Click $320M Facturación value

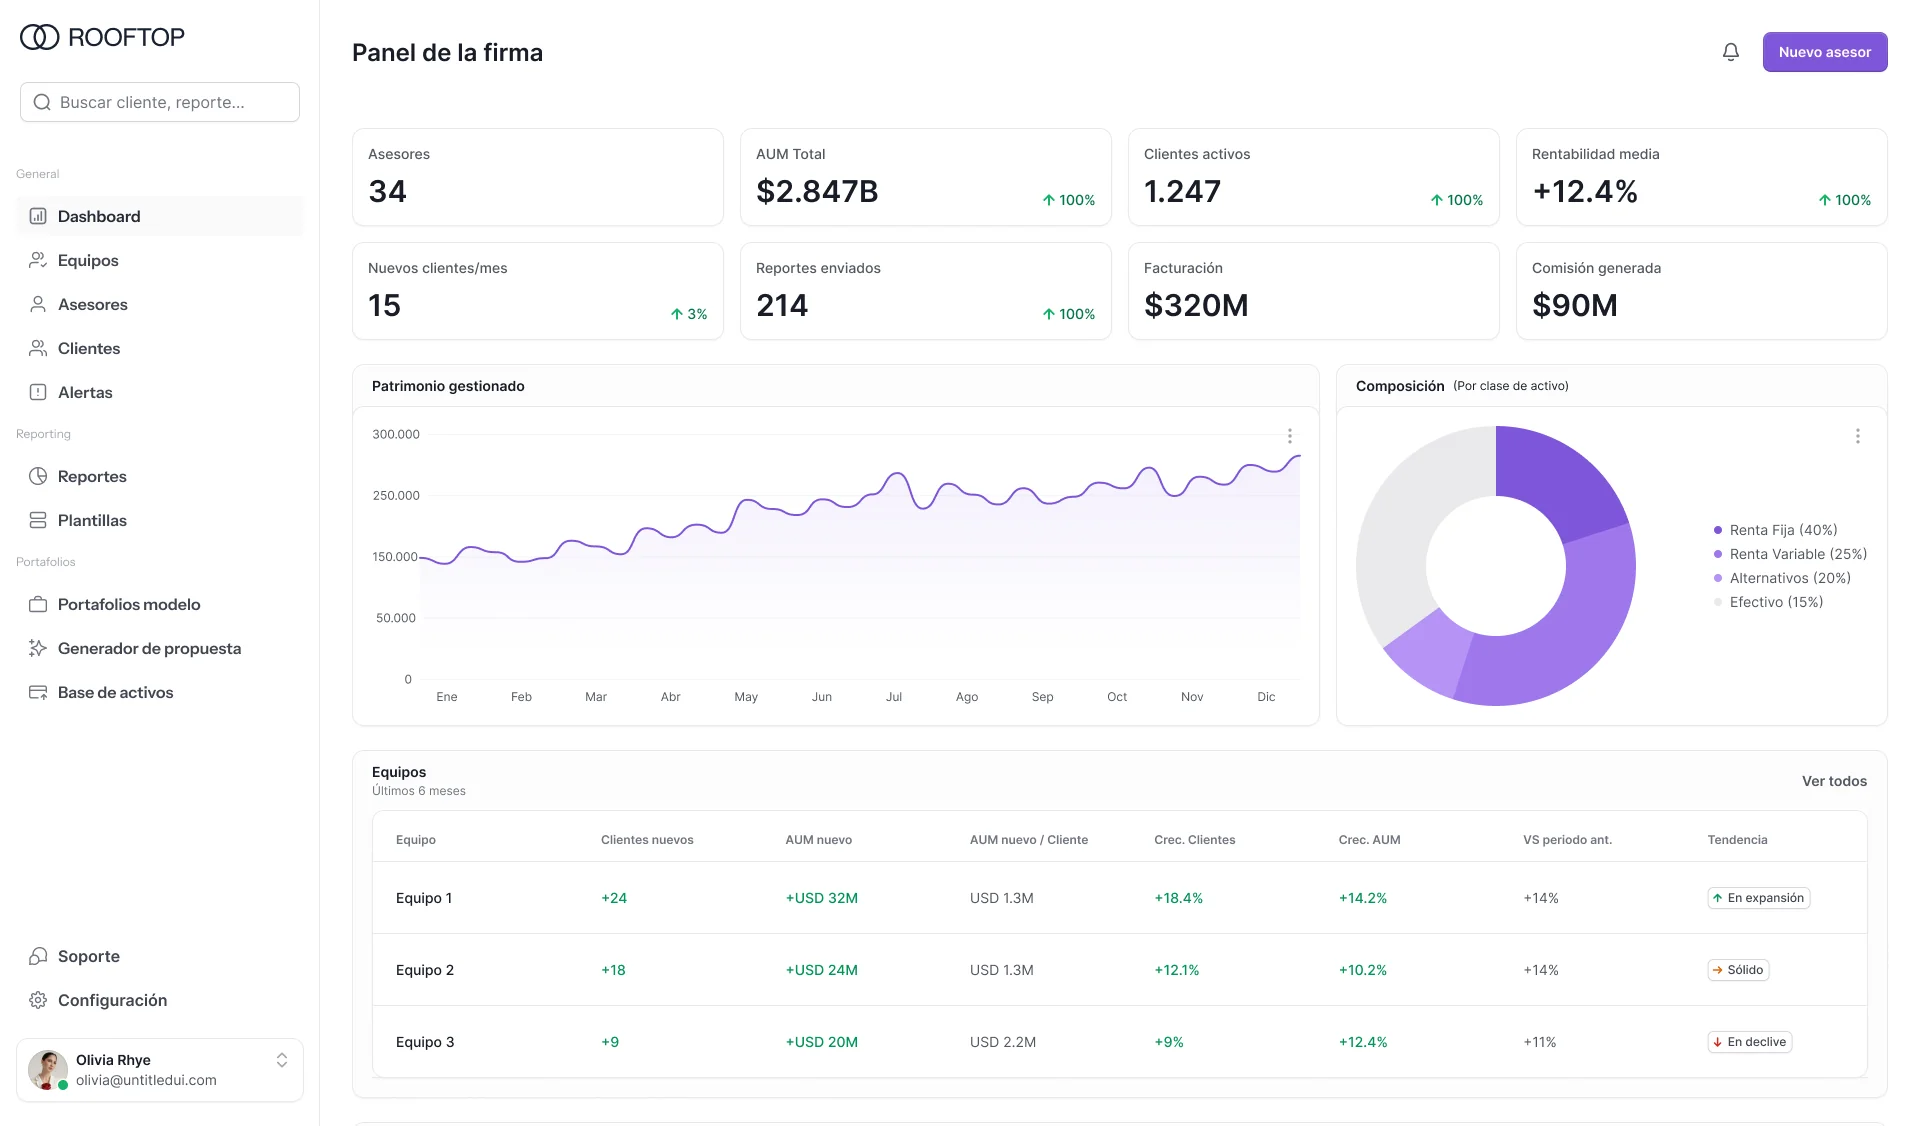coord(1197,305)
